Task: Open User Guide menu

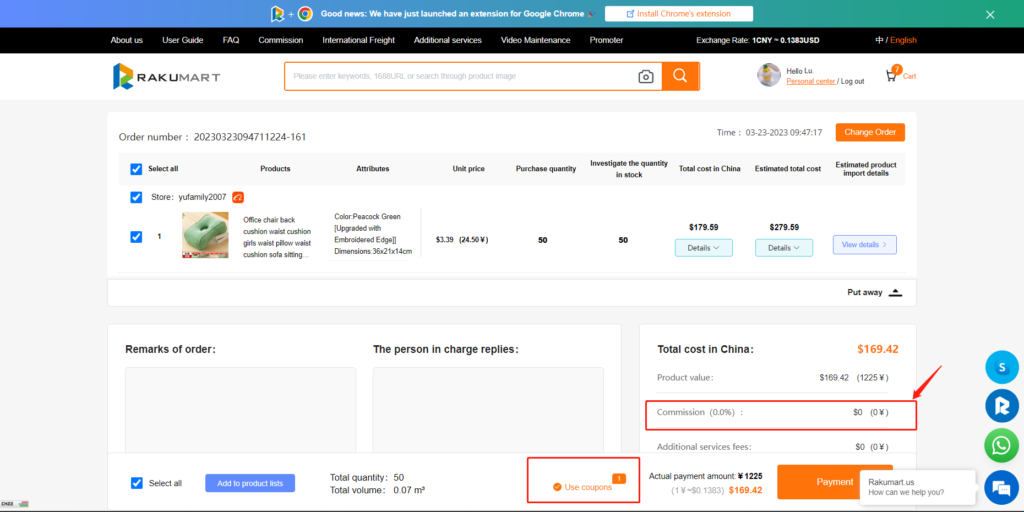Action: point(183,40)
